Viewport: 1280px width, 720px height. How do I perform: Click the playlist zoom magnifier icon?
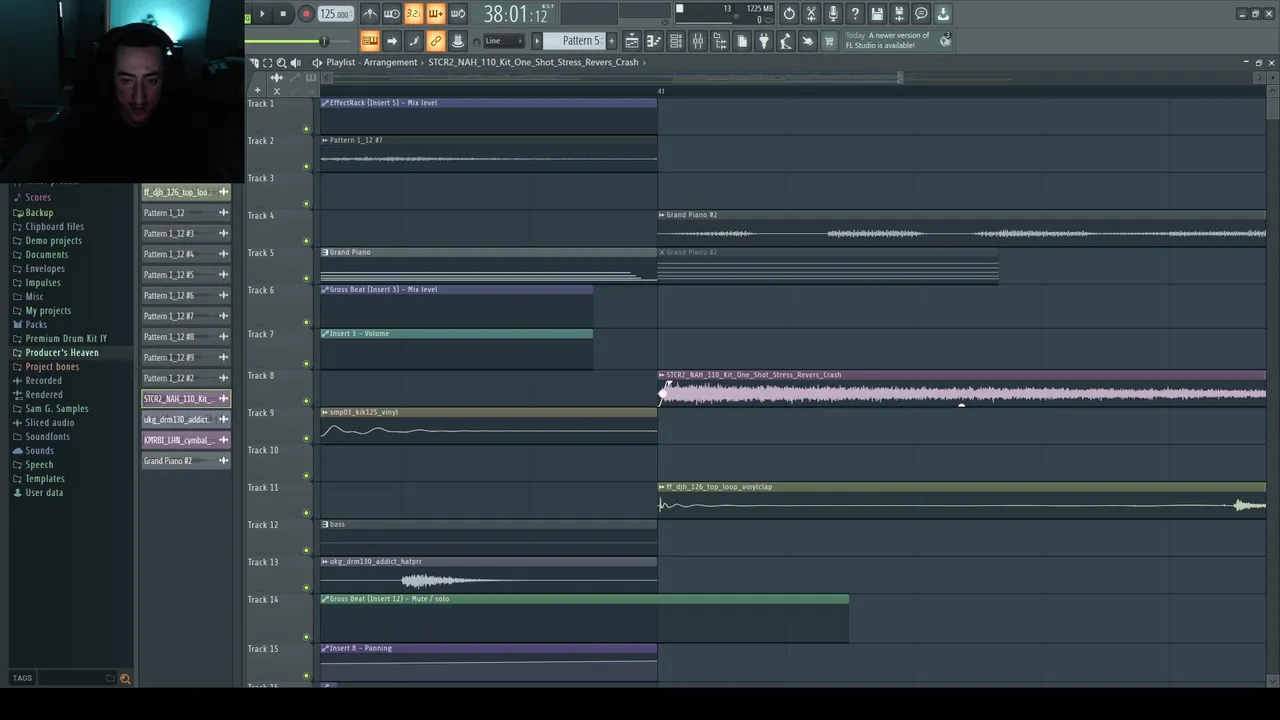[x=281, y=62]
